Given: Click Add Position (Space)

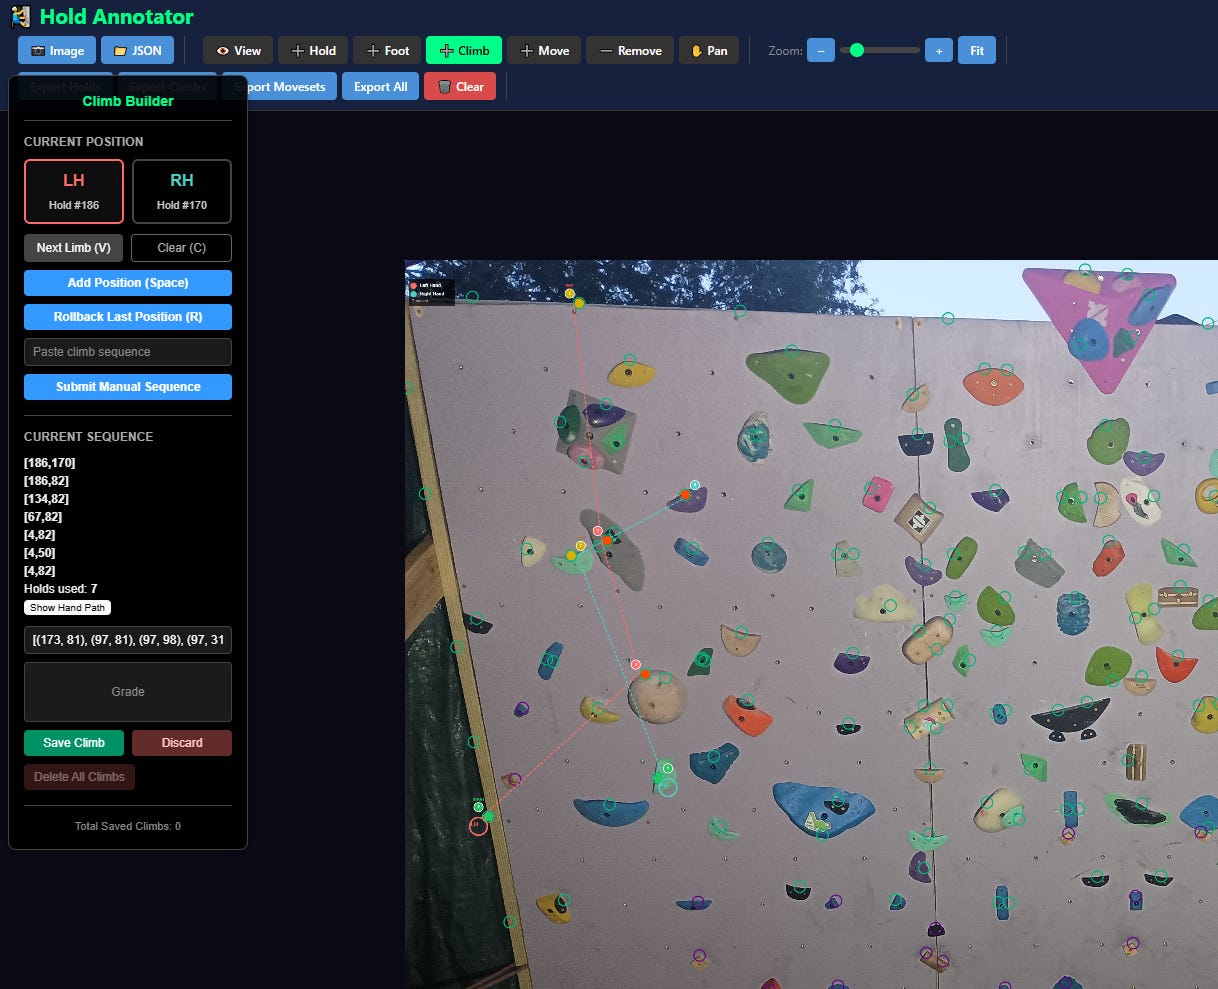Looking at the screenshot, I should [128, 282].
